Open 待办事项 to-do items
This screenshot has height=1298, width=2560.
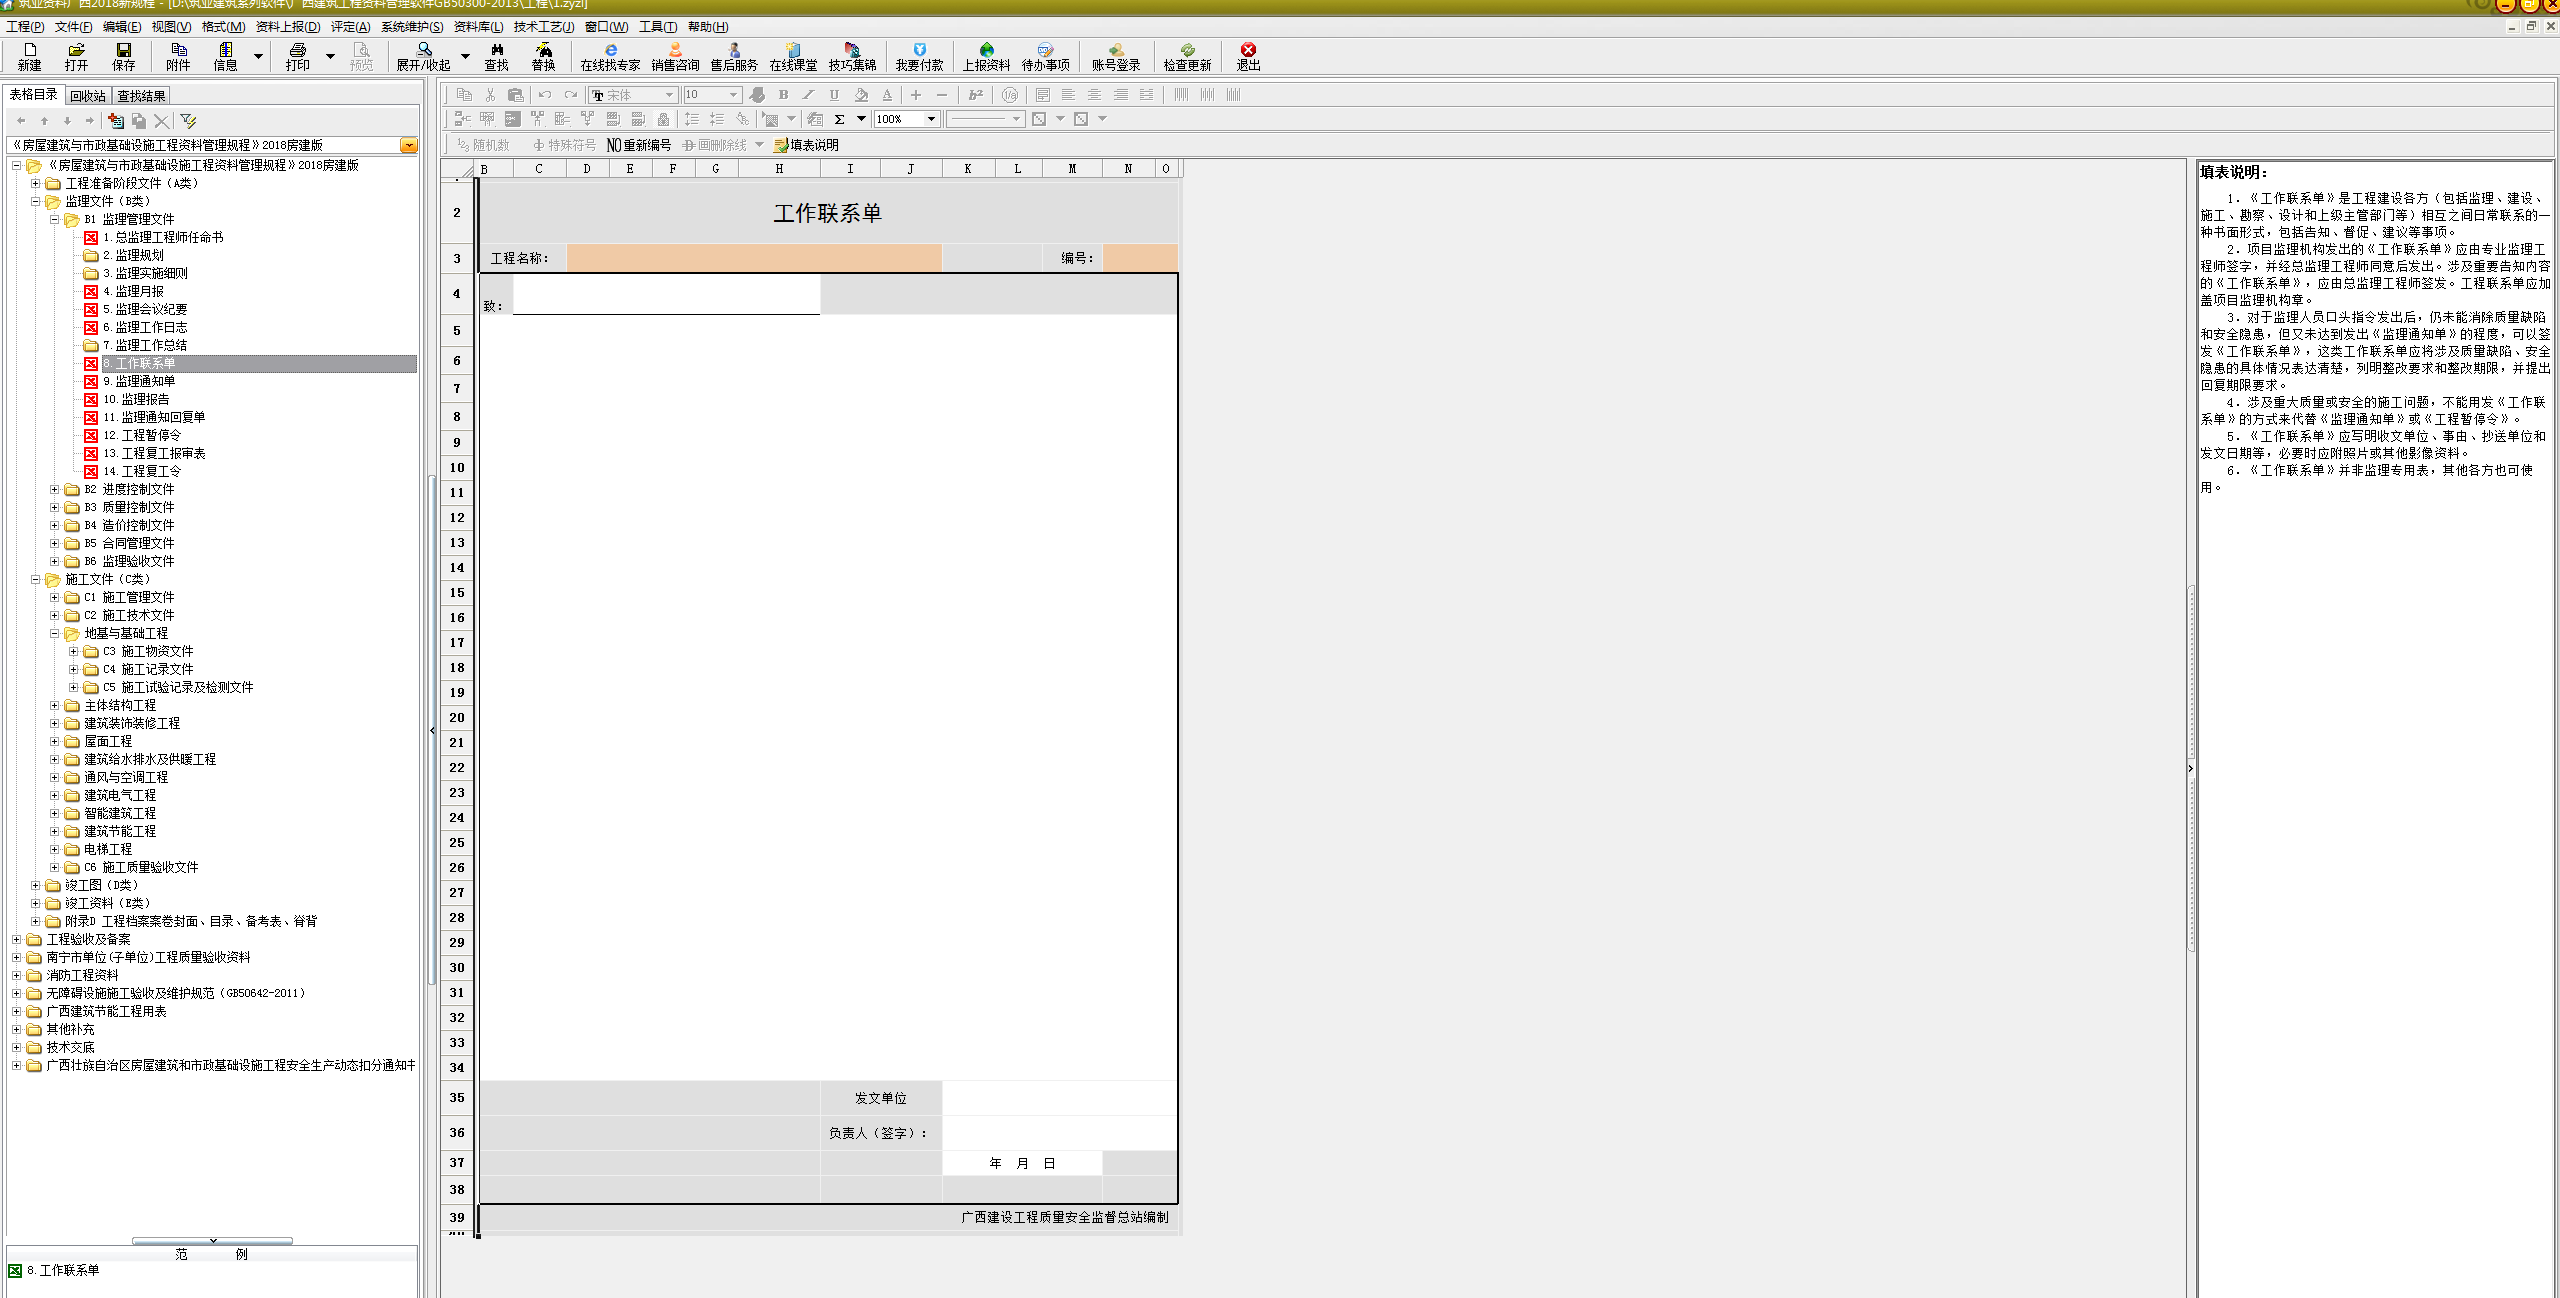click(x=1045, y=56)
